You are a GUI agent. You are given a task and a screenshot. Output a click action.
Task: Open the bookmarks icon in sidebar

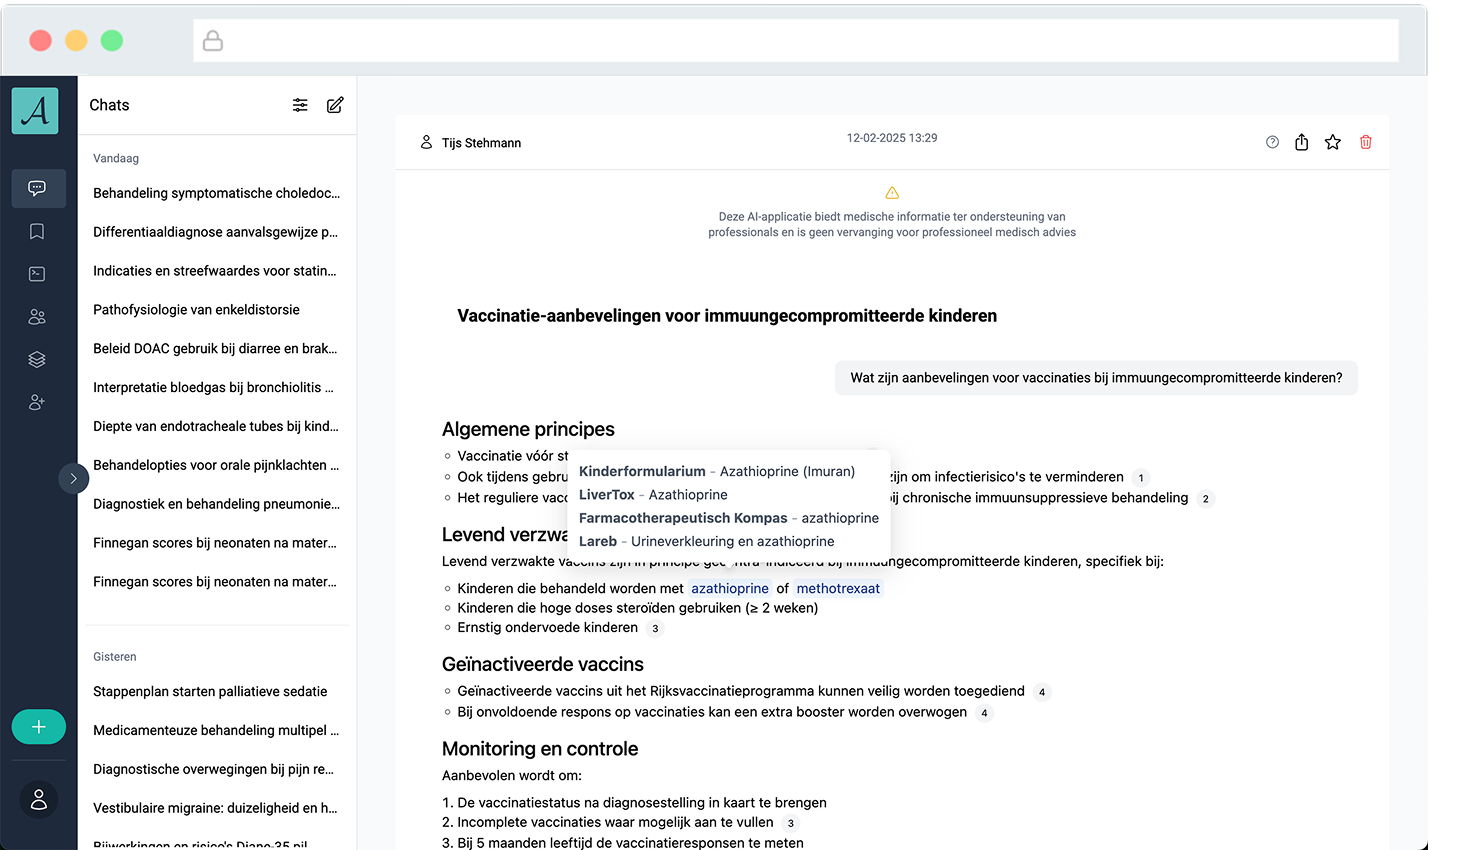pyautogui.click(x=37, y=231)
